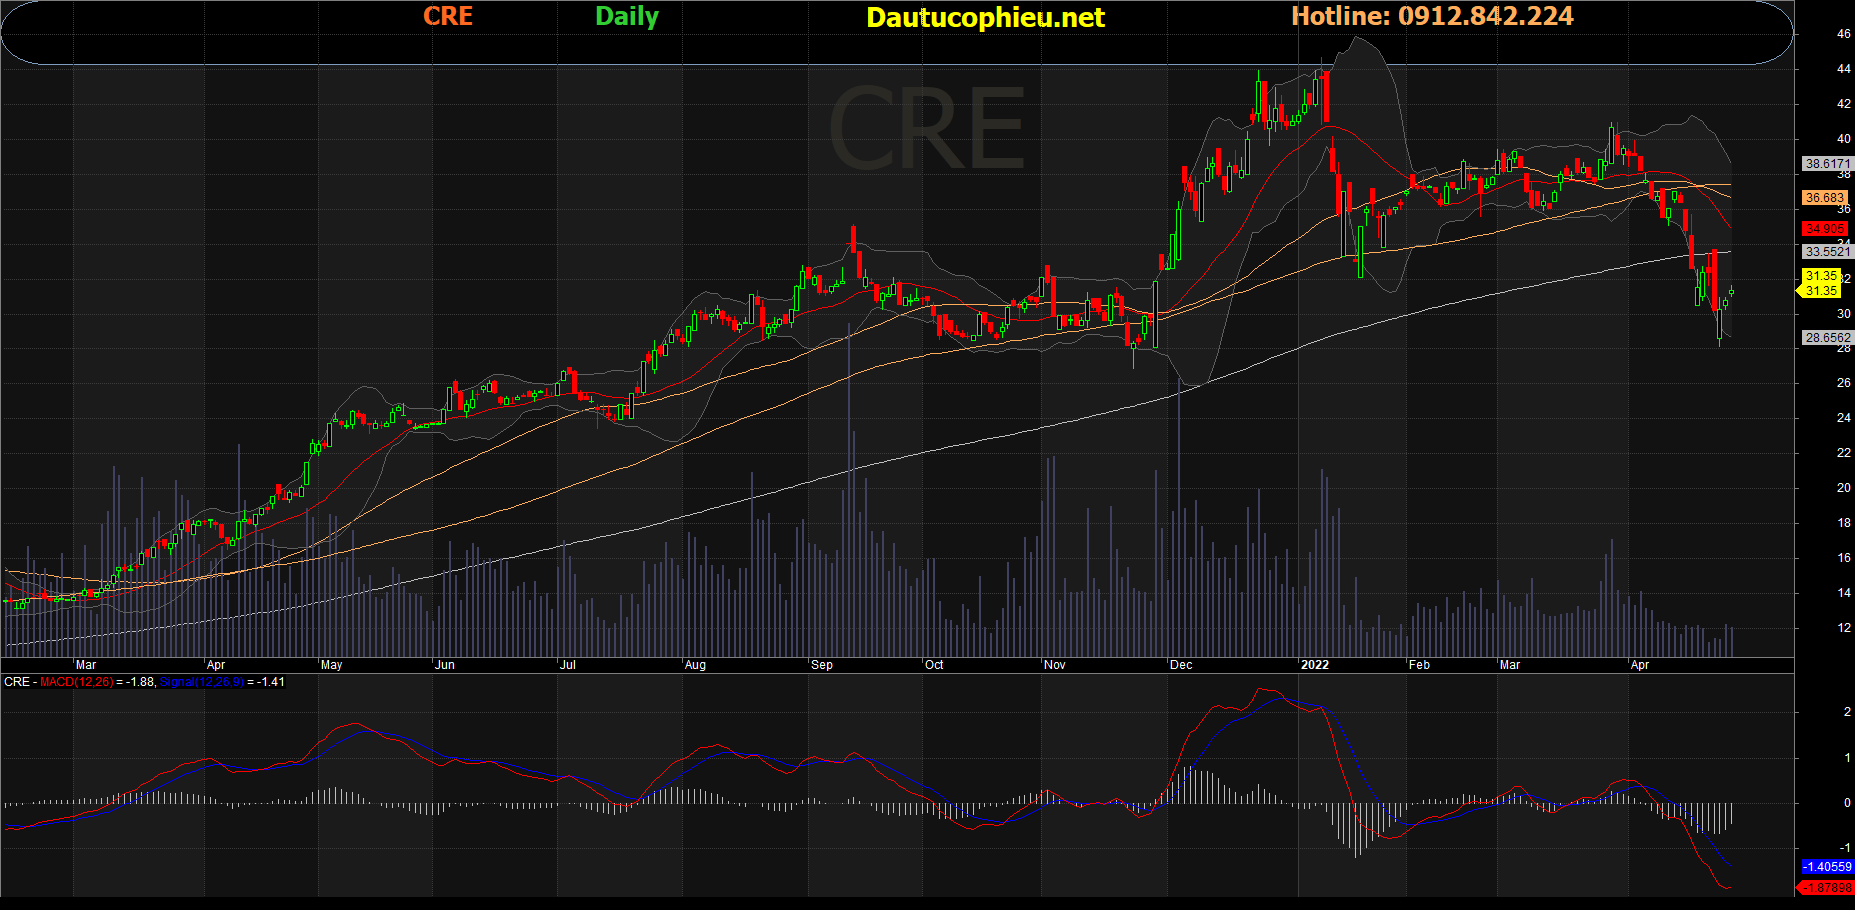This screenshot has height=910, width=1855.
Task: Click the Sep month marker on time axis
Action: [x=822, y=665]
